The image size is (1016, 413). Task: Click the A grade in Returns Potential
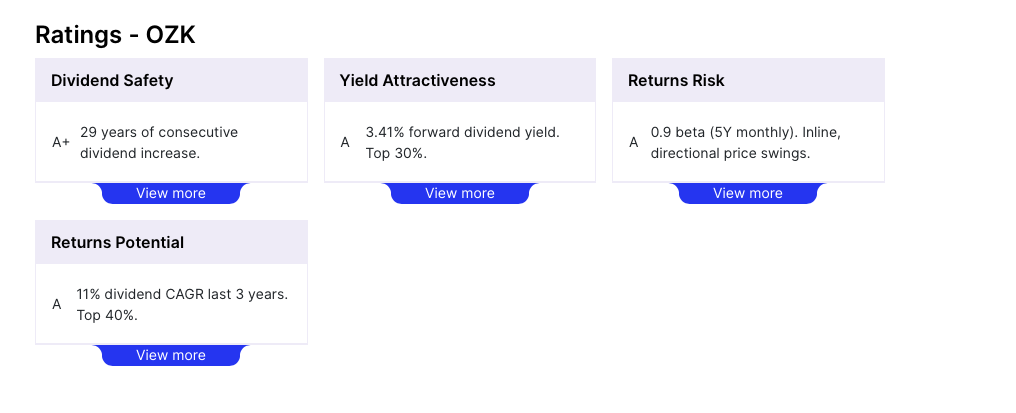point(57,305)
